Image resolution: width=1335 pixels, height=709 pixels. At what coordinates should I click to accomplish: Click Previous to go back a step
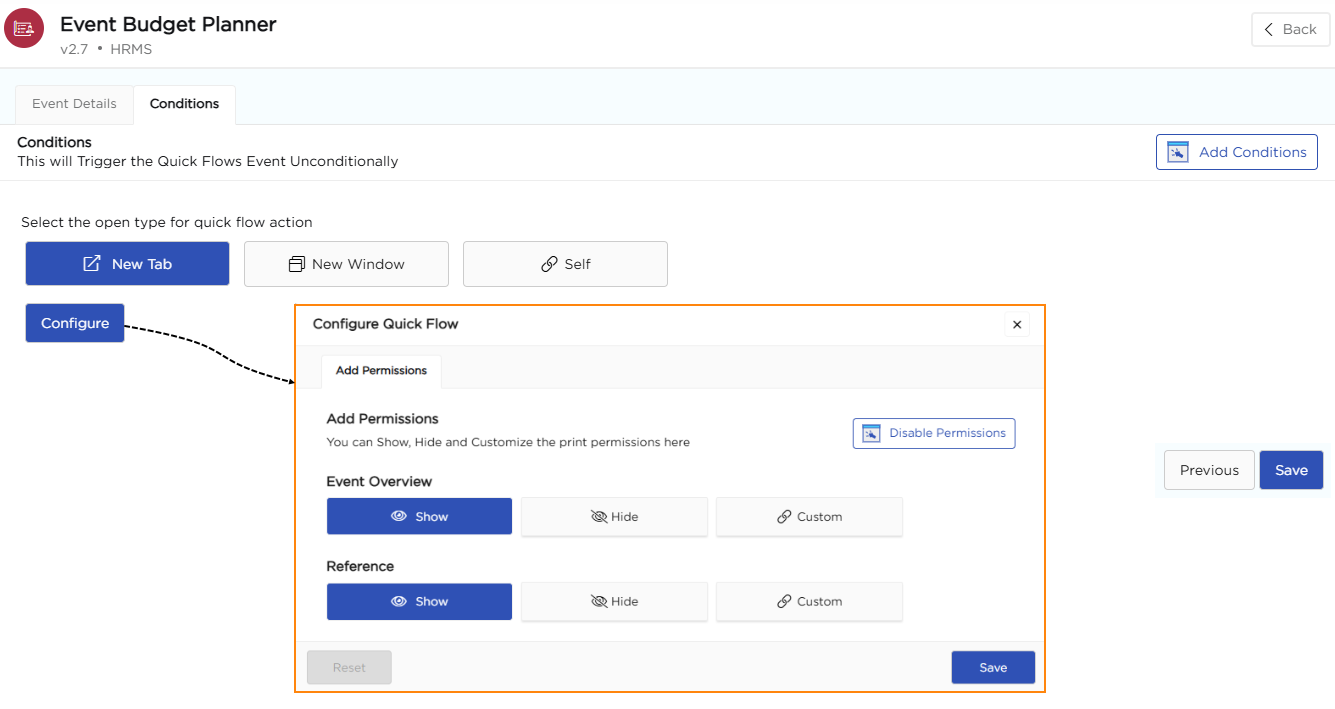1208,470
